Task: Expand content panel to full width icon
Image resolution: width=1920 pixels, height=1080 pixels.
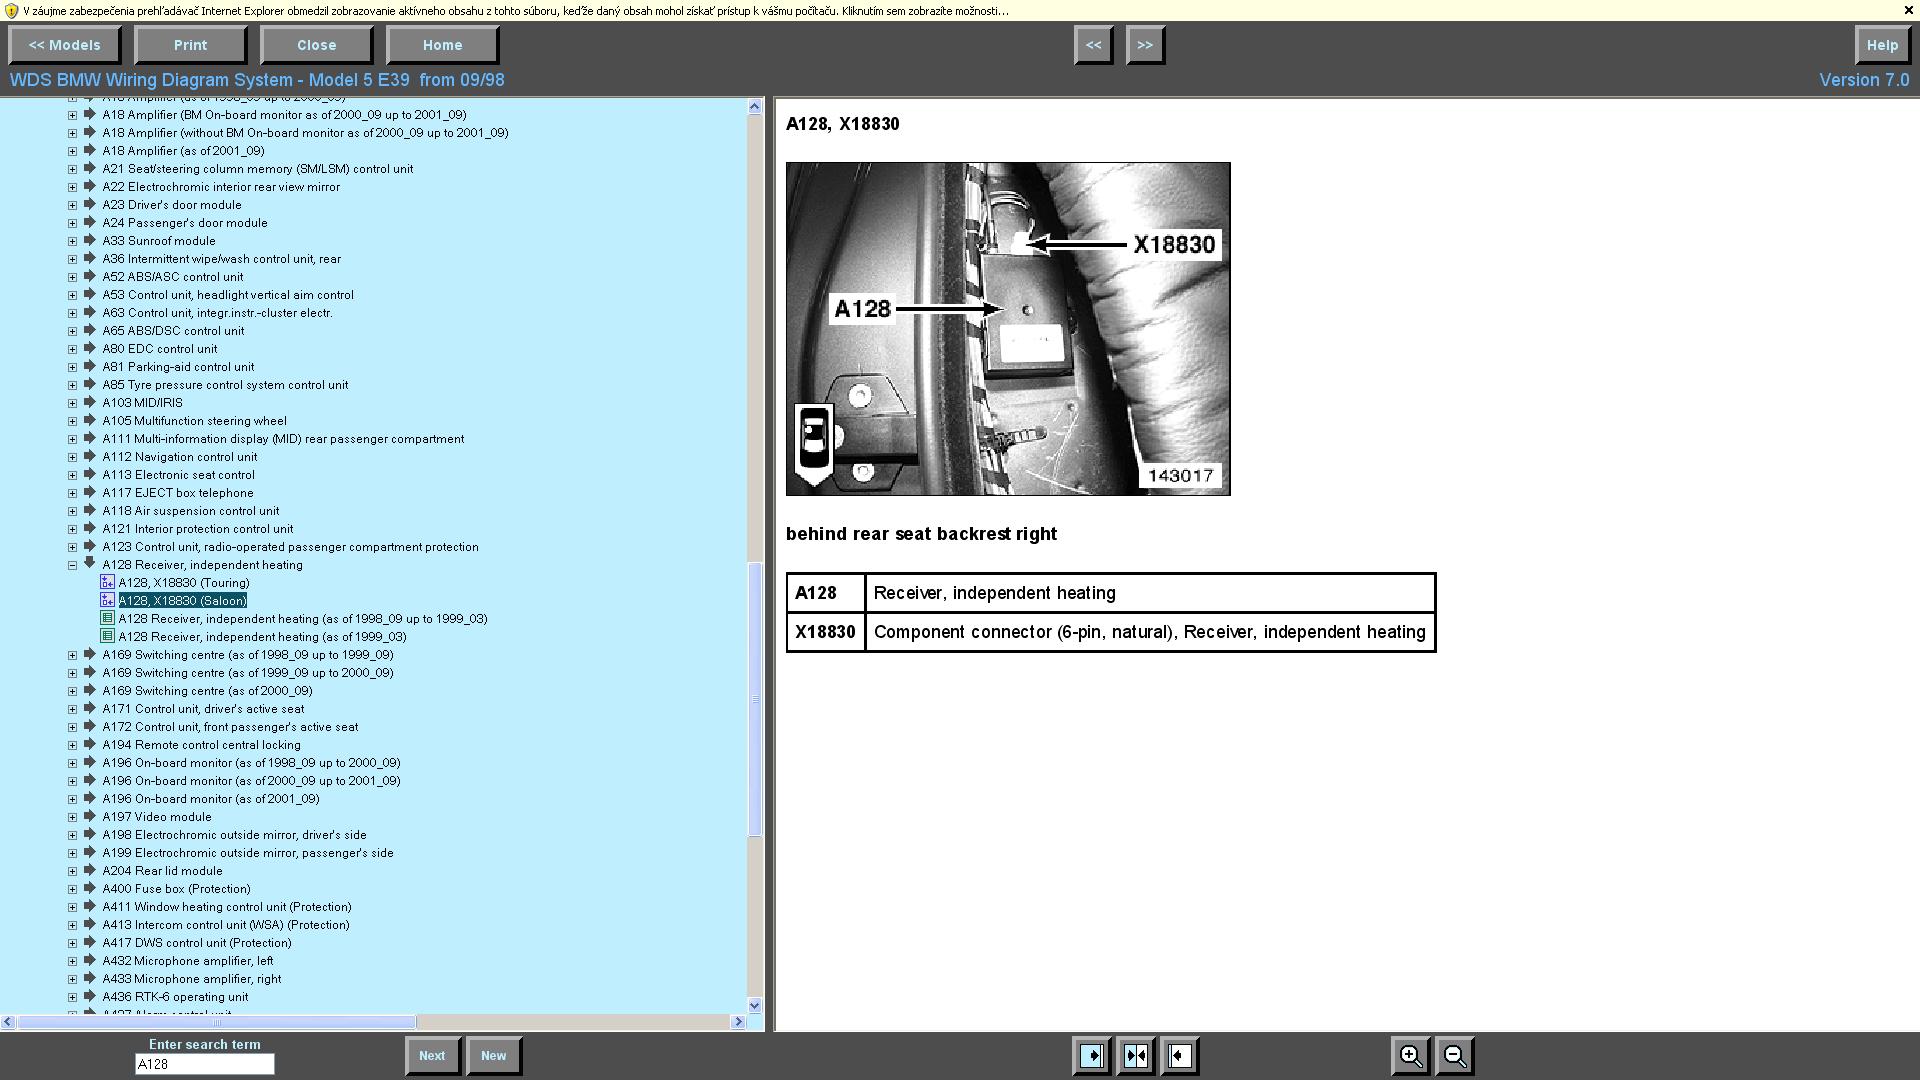Action: coord(1180,1056)
